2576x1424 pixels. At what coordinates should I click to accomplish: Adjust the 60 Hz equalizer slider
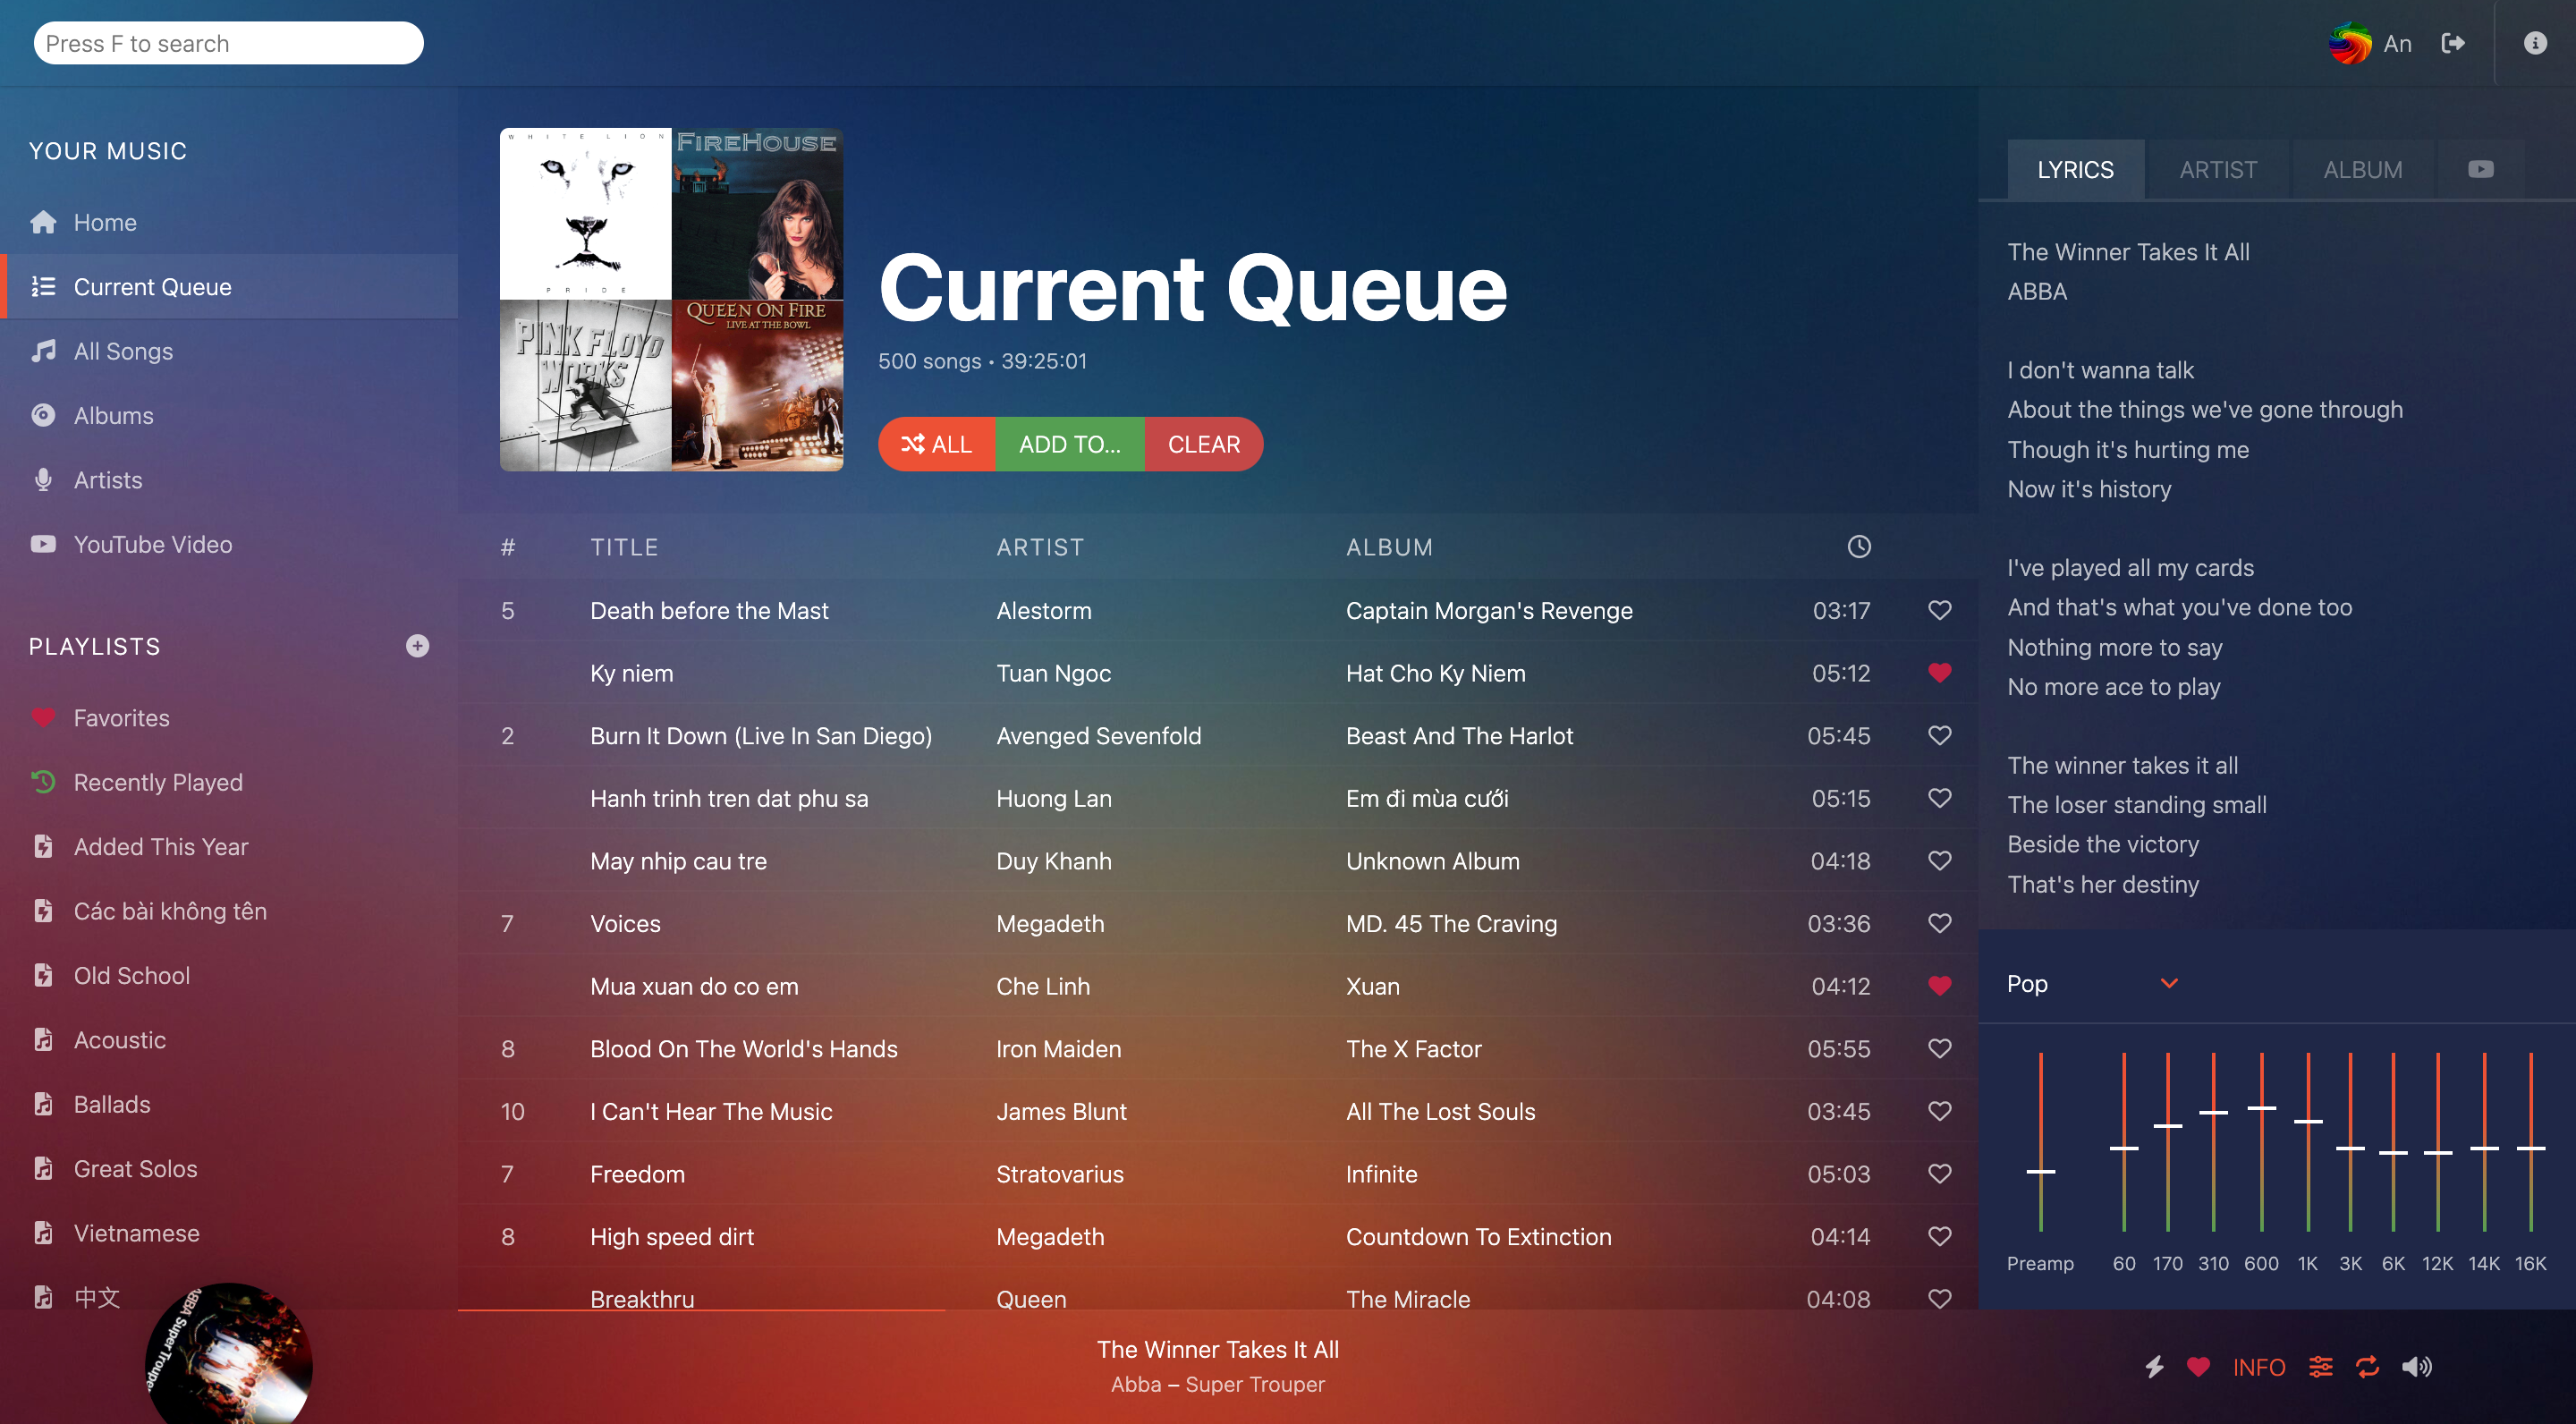2123,1141
